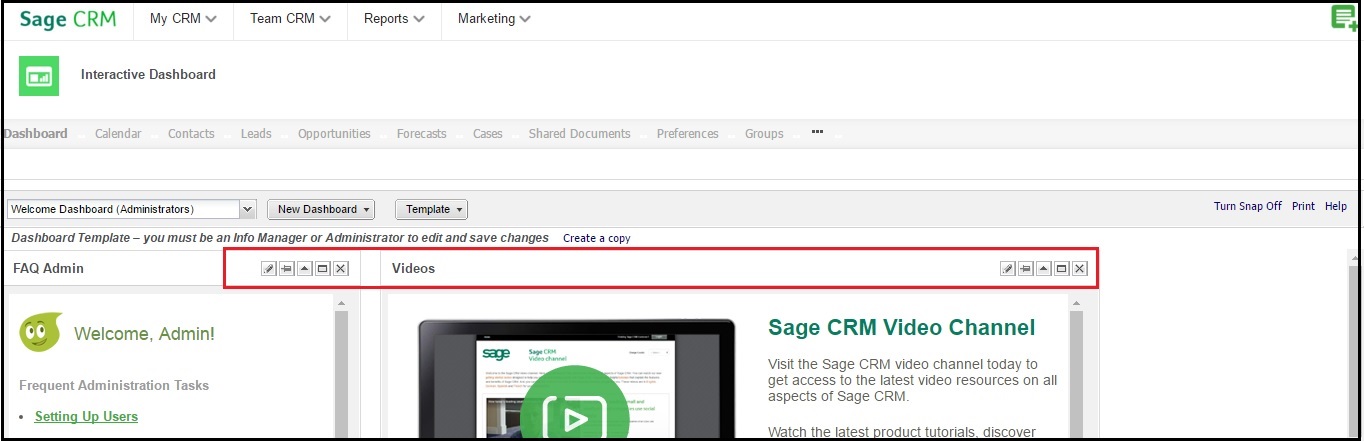Collapse the Videos gadget with up arrow
The width and height of the screenshot is (1364, 441).
(x=1043, y=269)
